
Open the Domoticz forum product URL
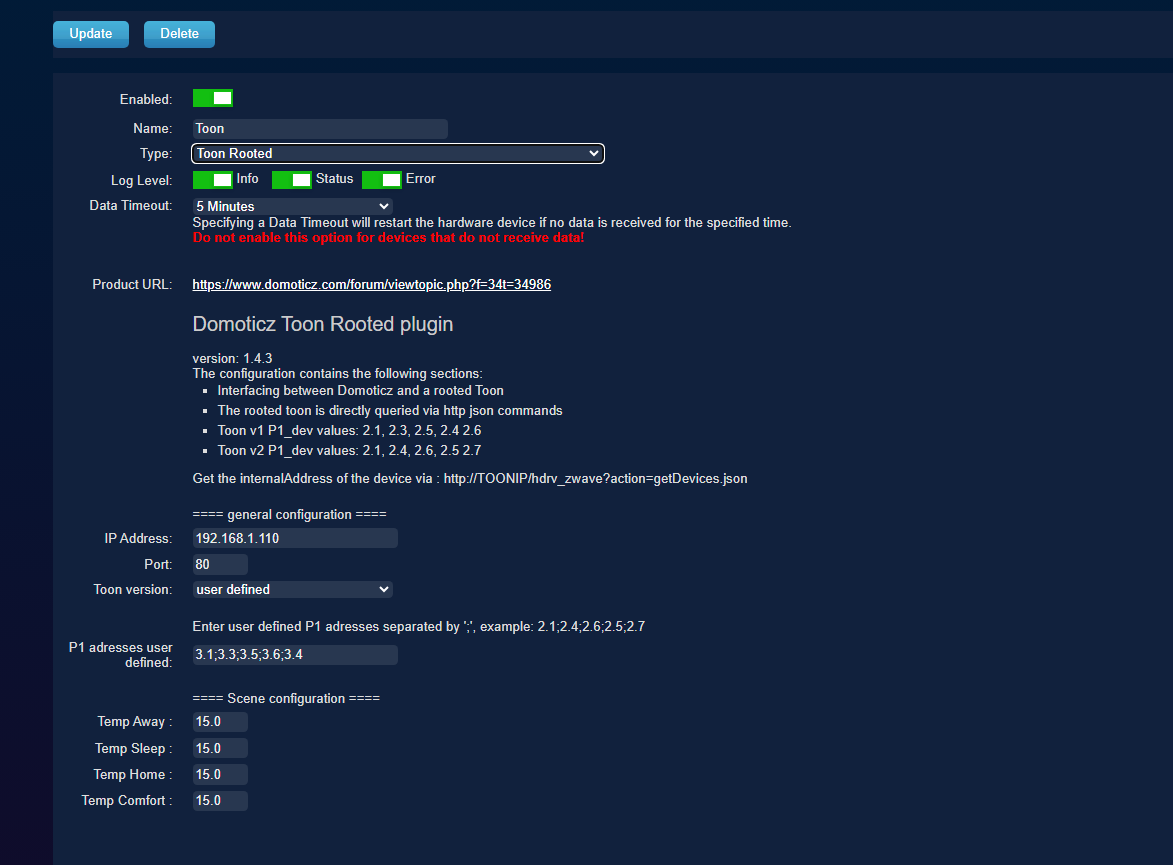click(372, 284)
